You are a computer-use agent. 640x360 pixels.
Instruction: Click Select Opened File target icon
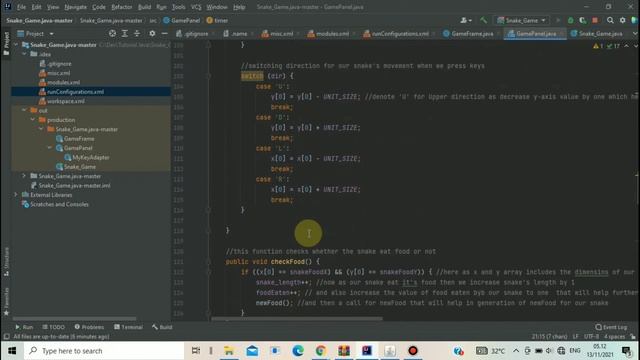click(112, 33)
